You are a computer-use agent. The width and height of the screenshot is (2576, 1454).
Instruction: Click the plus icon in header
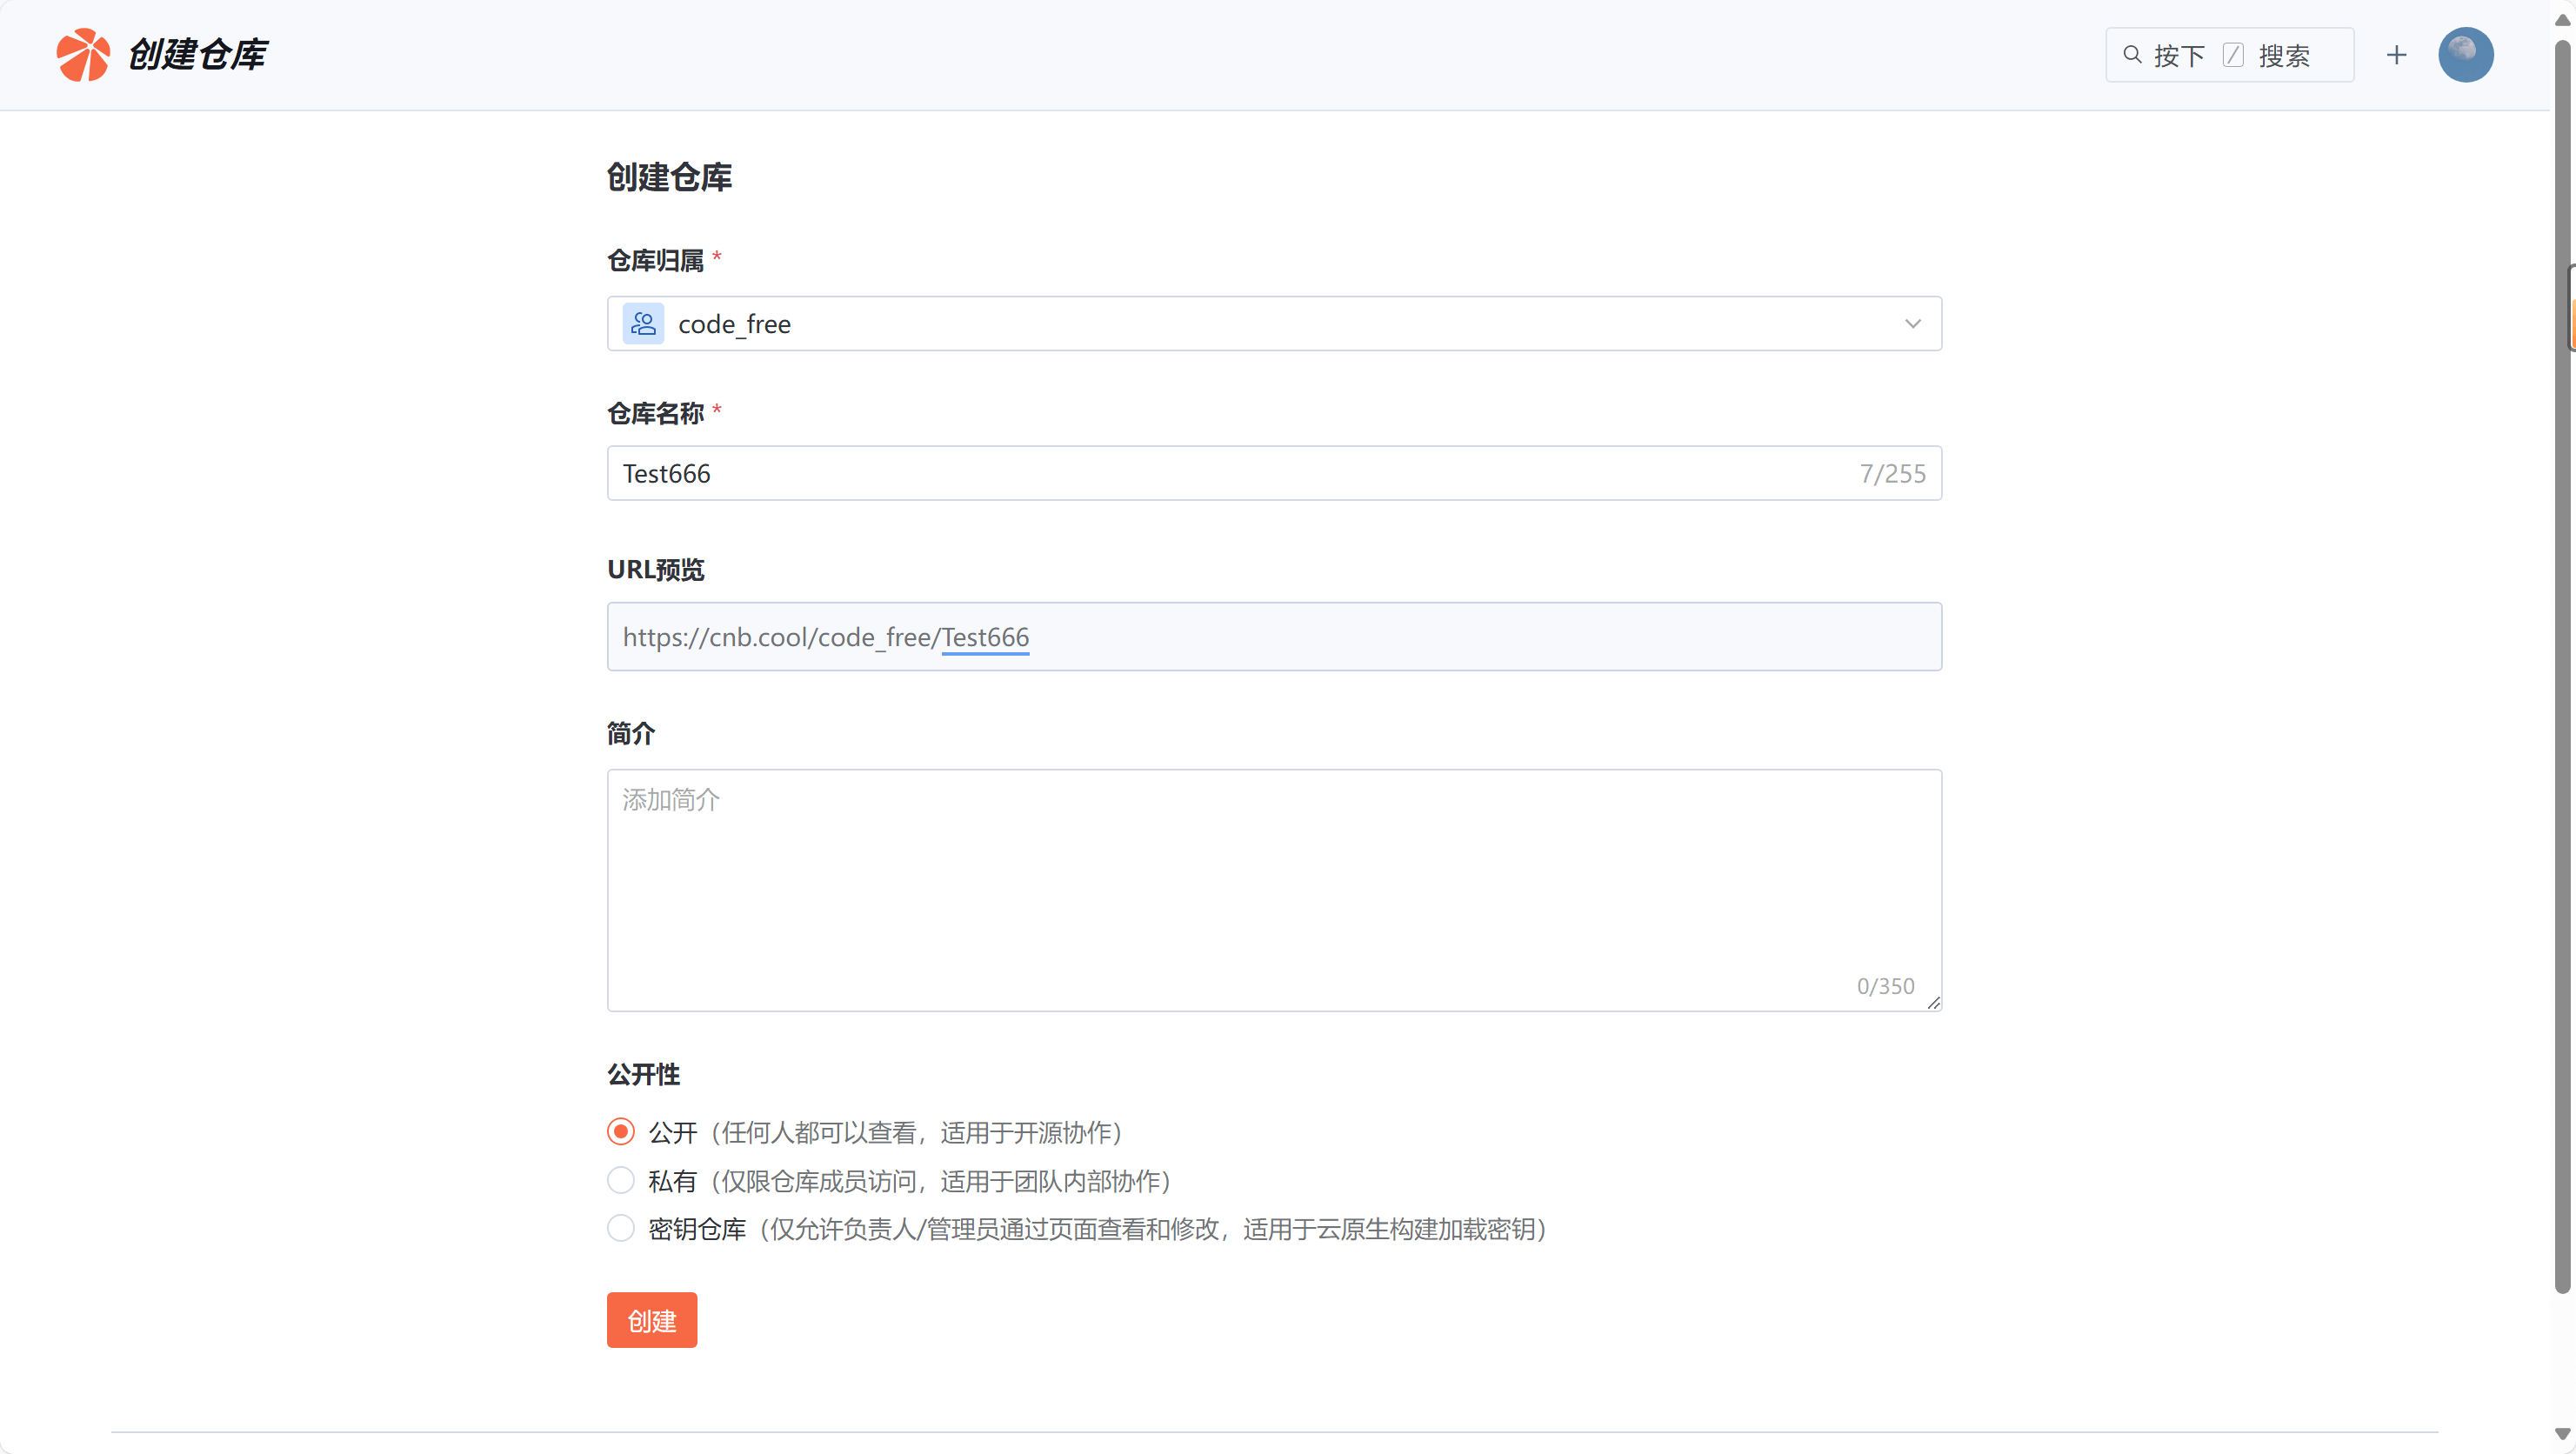point(2396,55)
